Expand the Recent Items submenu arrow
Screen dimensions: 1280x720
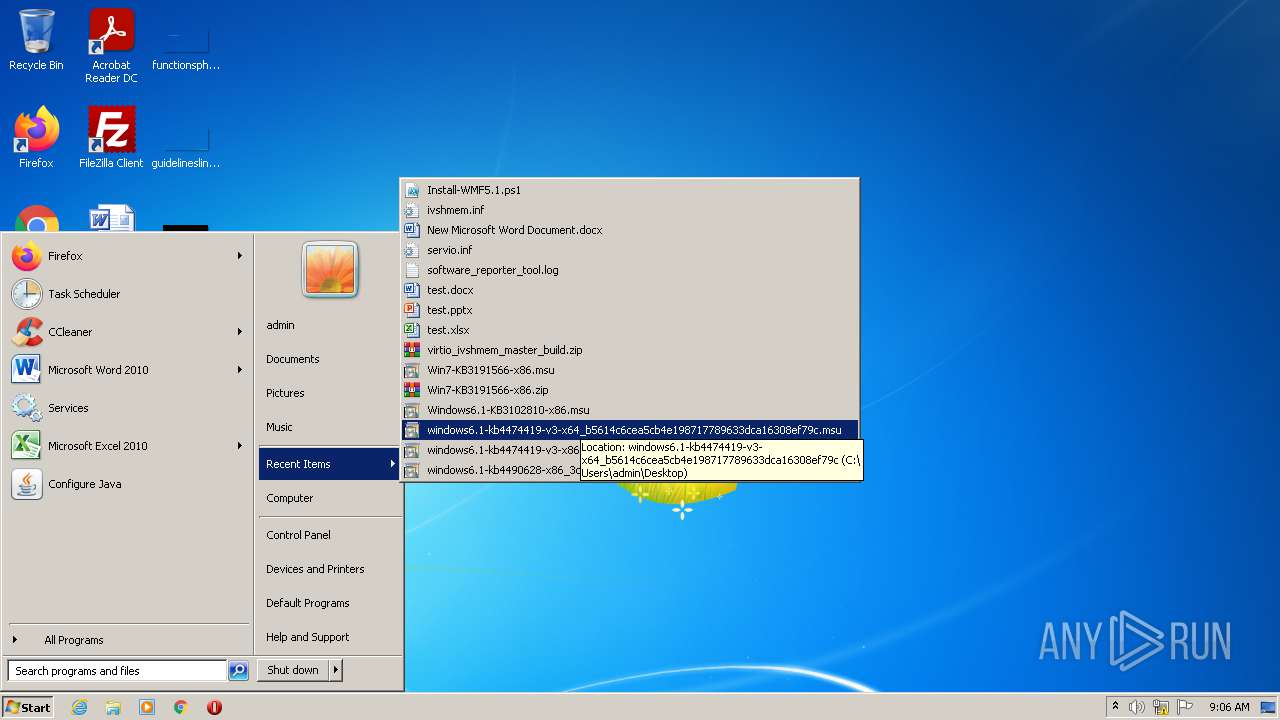(x=393, y=464)
